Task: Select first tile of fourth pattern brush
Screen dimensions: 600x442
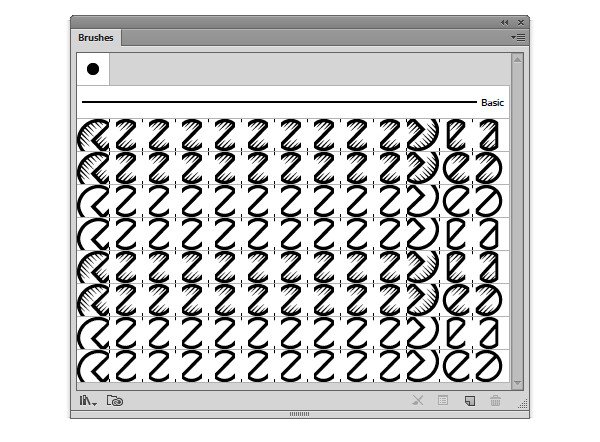Action: 93,234
